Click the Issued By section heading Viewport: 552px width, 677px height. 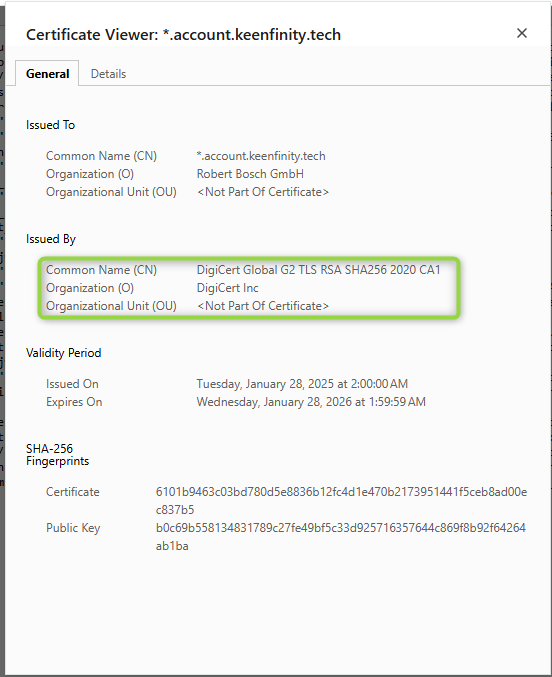[x=51, y=239]
